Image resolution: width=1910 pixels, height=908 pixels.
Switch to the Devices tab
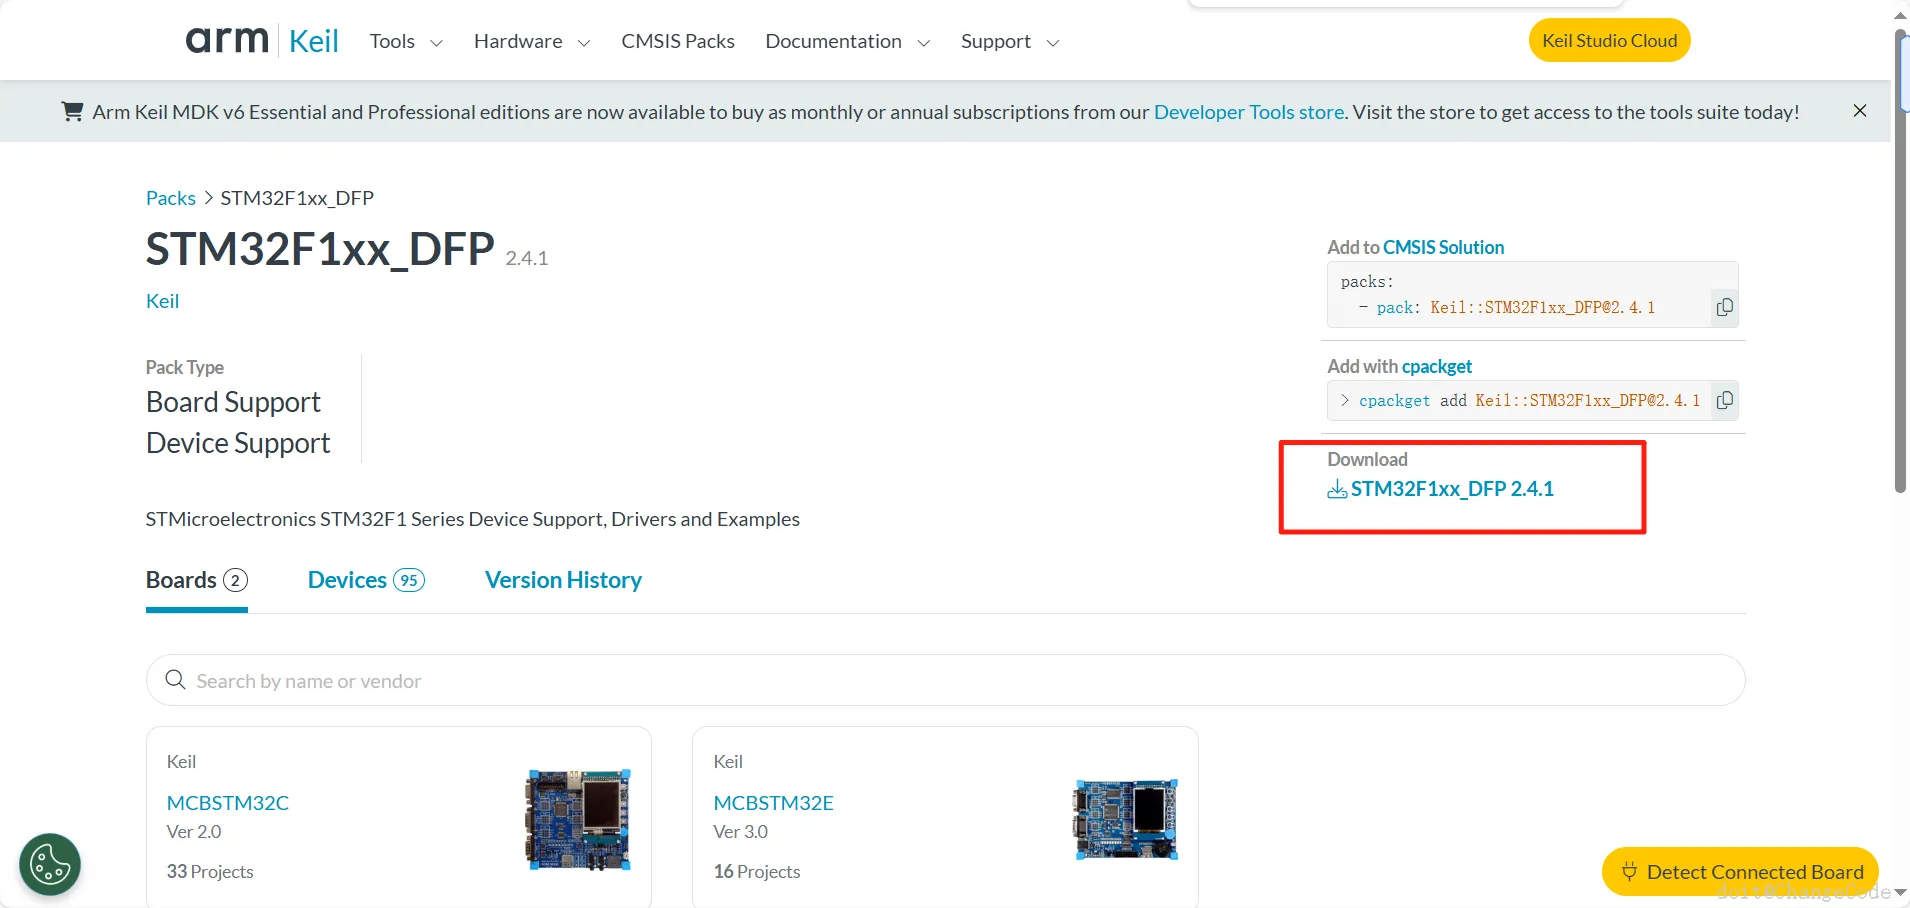tap(366, 580)
